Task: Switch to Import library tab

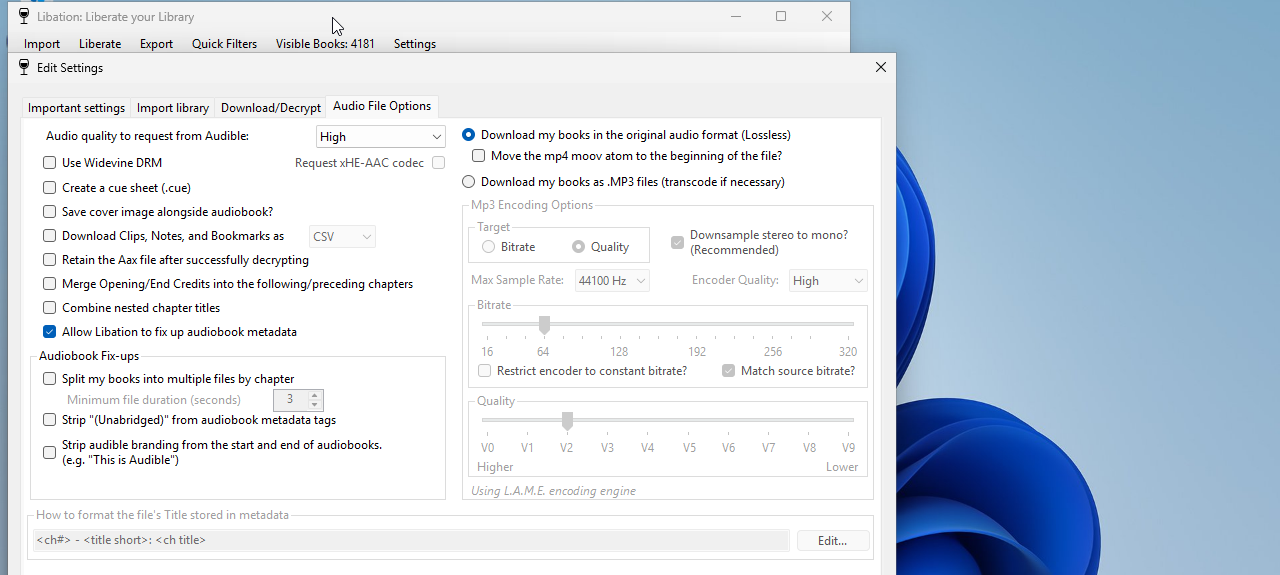Action: tap(173, 108)
